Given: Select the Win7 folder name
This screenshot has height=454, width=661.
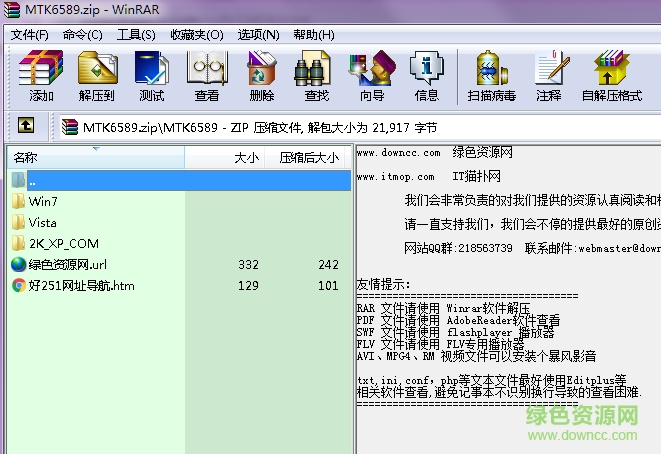Looking at the screenshot, I should point(43,201).
